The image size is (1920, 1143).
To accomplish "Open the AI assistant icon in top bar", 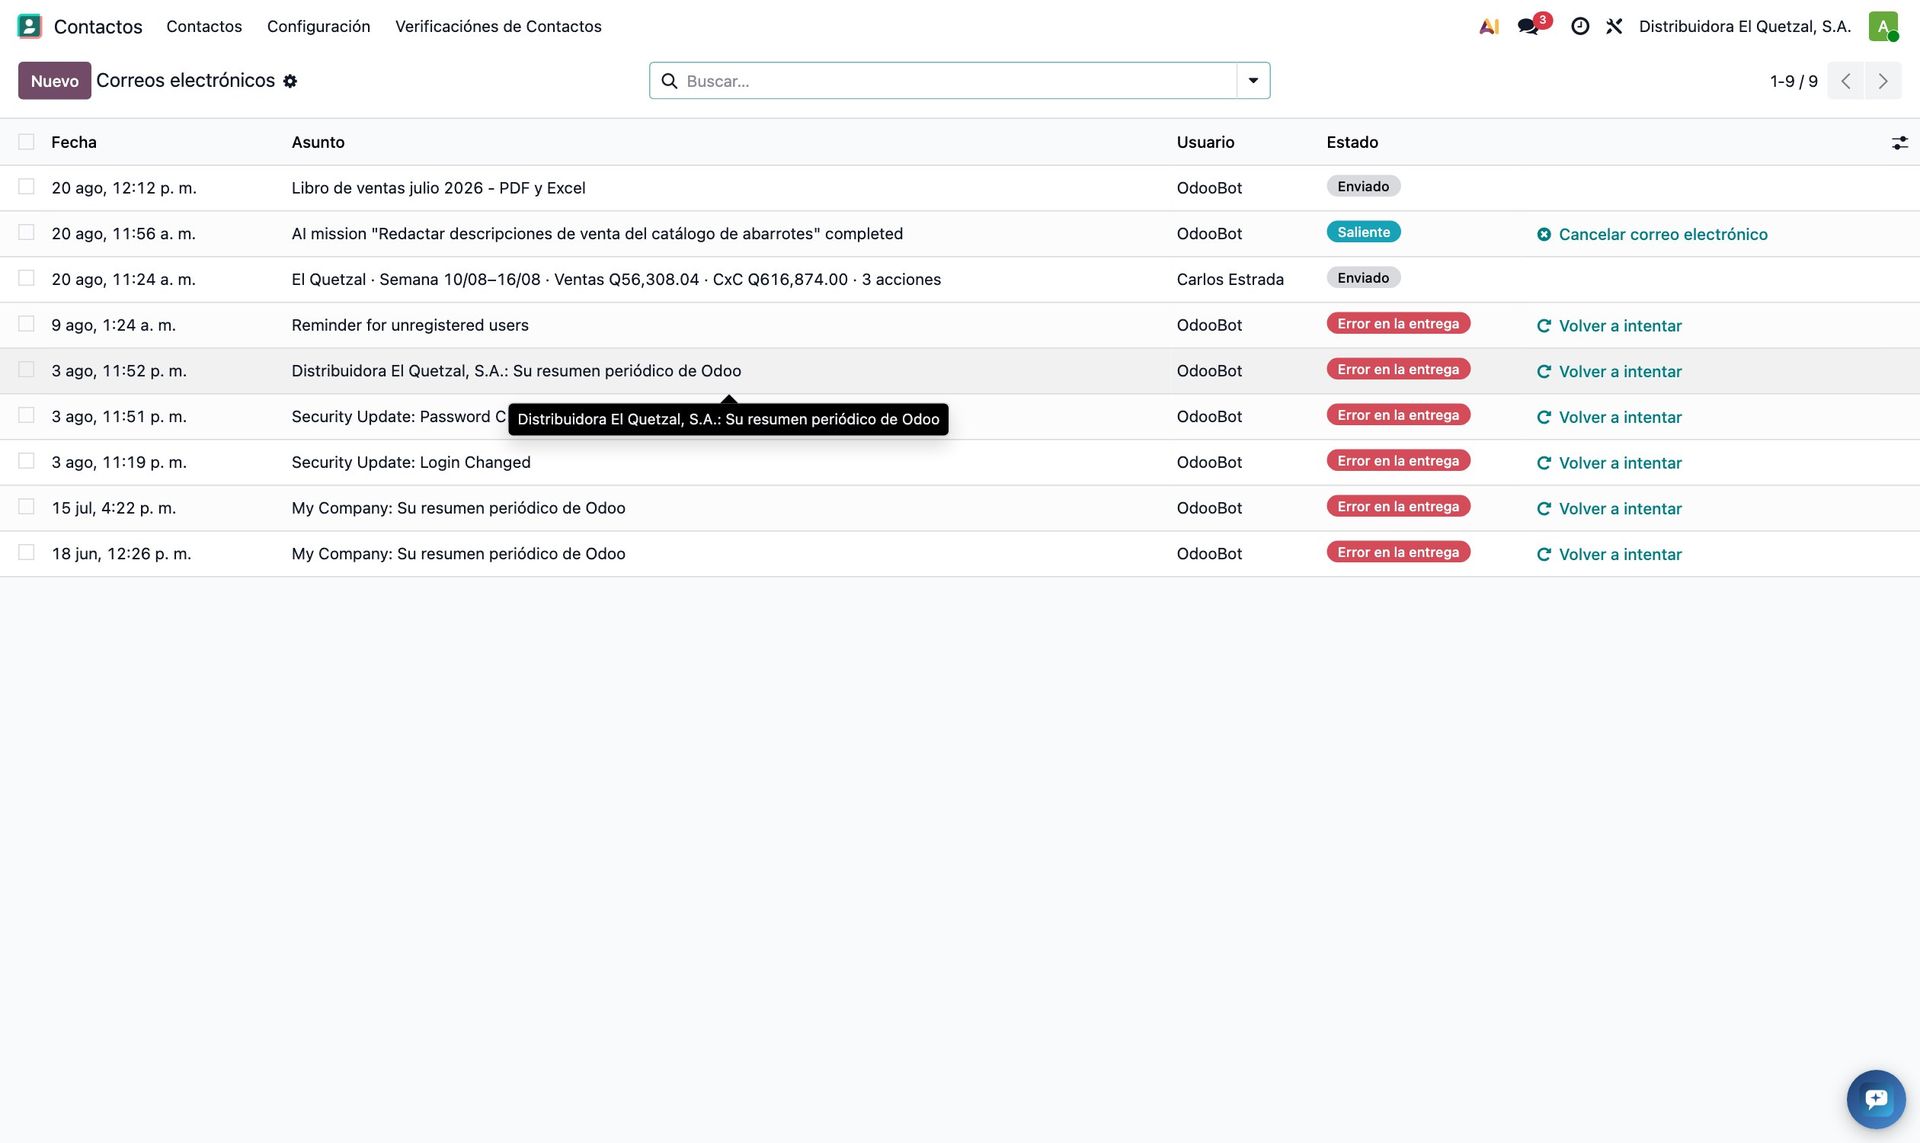I will coord(1489,26).
